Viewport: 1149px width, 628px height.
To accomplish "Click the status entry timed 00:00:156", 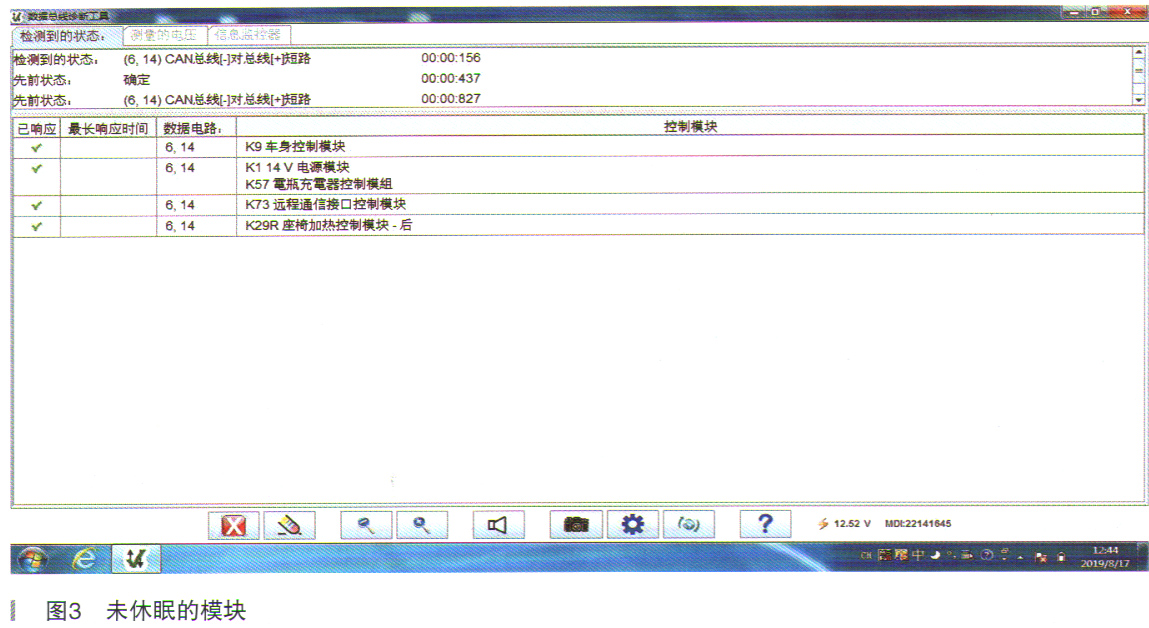I will (247, 58).
